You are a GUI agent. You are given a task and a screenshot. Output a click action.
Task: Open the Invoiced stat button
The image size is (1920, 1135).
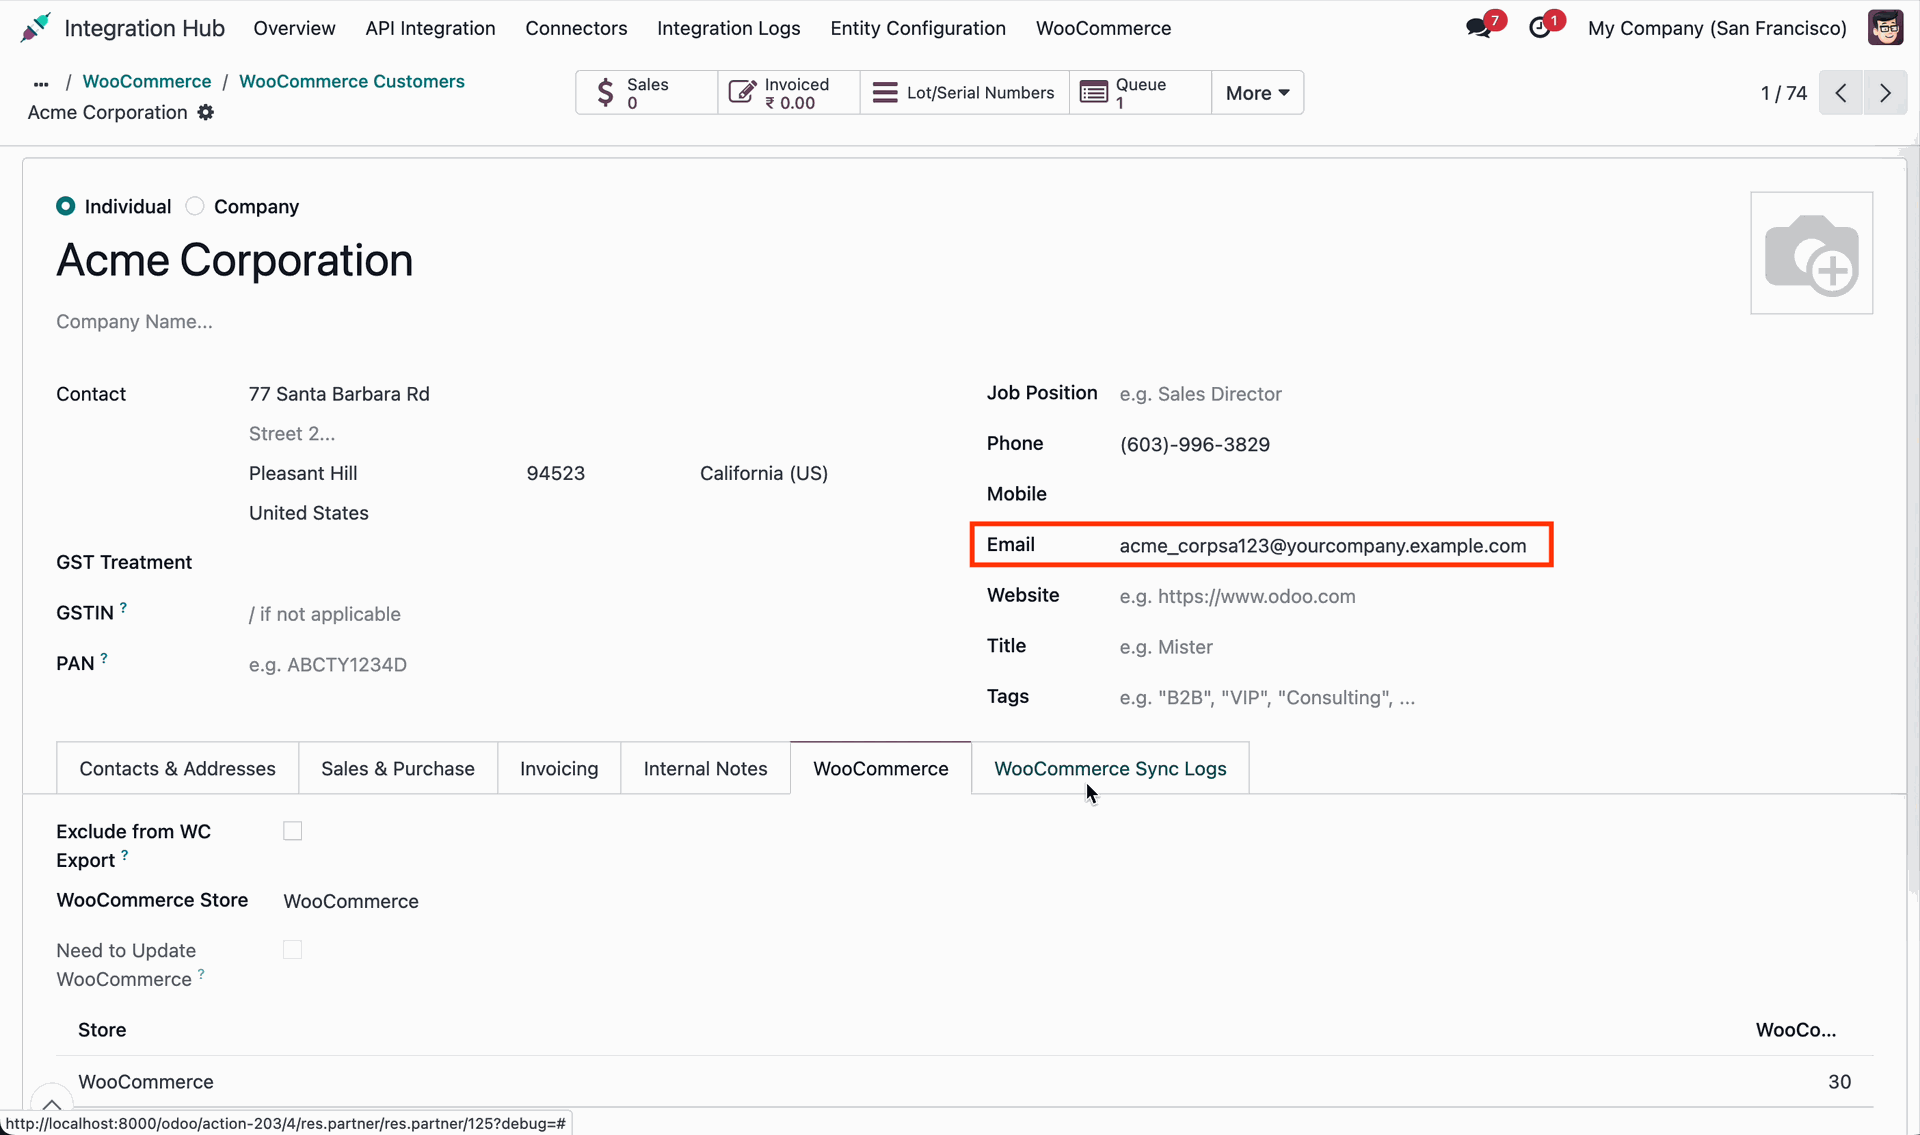coord(789,93)
